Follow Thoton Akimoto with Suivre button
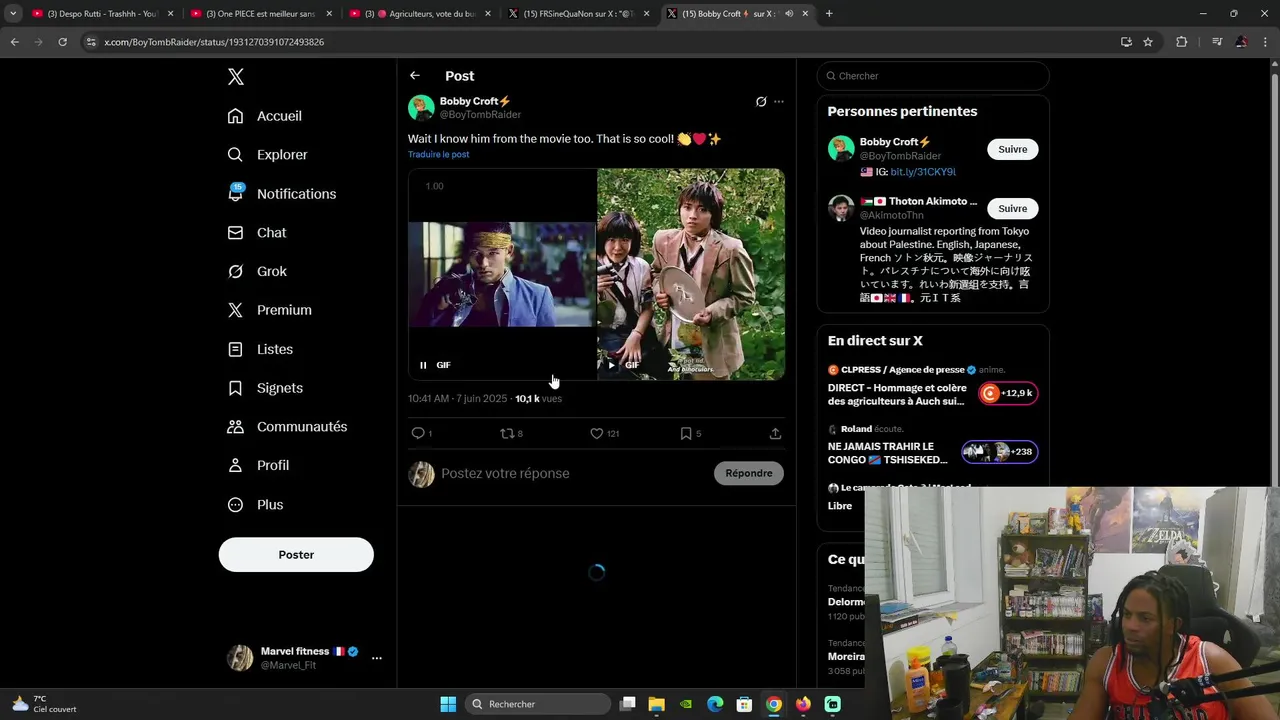Viewport: 1280px width, 720px height. tap(1012, 208)
